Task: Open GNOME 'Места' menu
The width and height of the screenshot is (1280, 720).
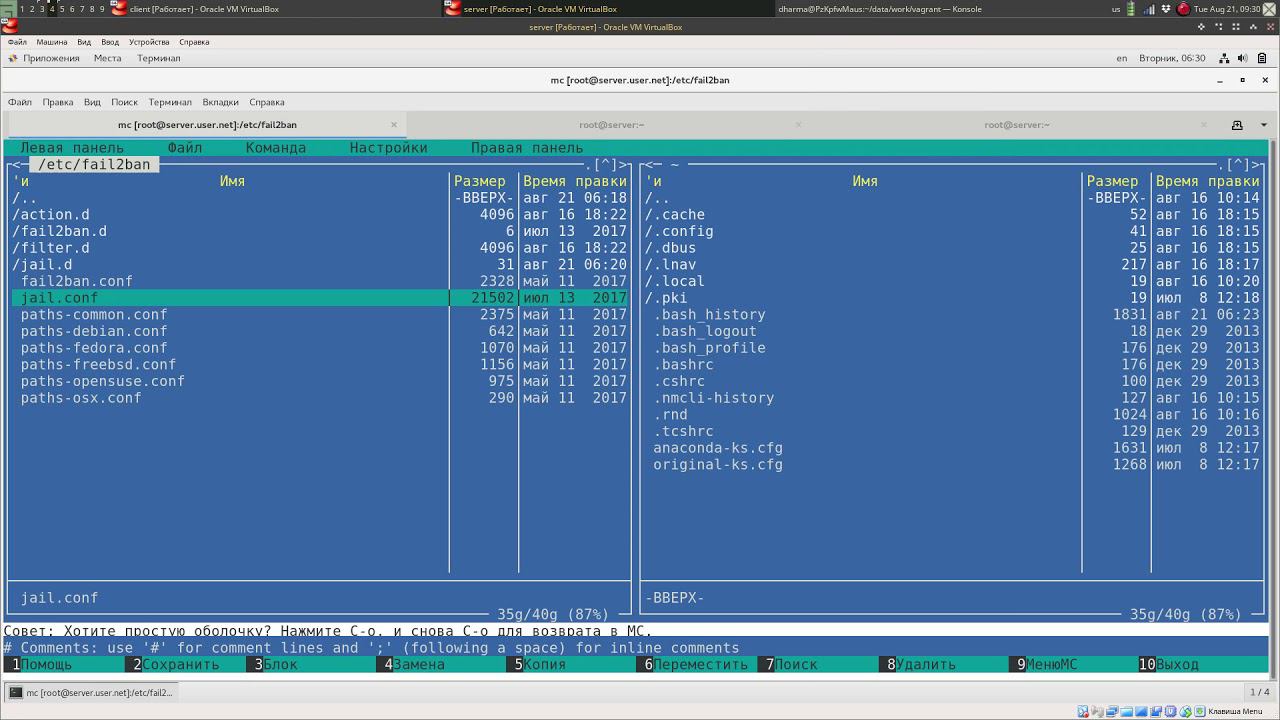Action: (108, 58)
